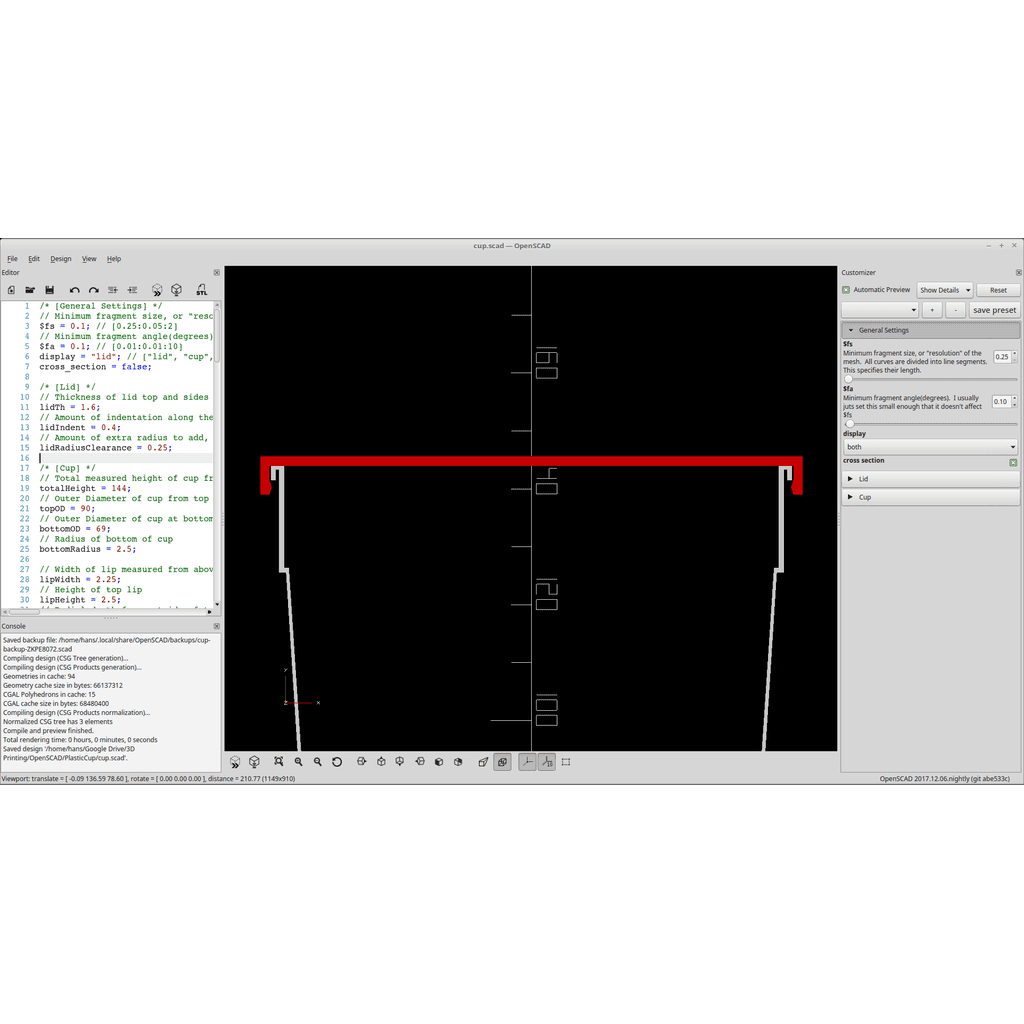The image size is (1024, 1024).
Task: Toggle the Orthogonal projection button
Action: point(502,761)
